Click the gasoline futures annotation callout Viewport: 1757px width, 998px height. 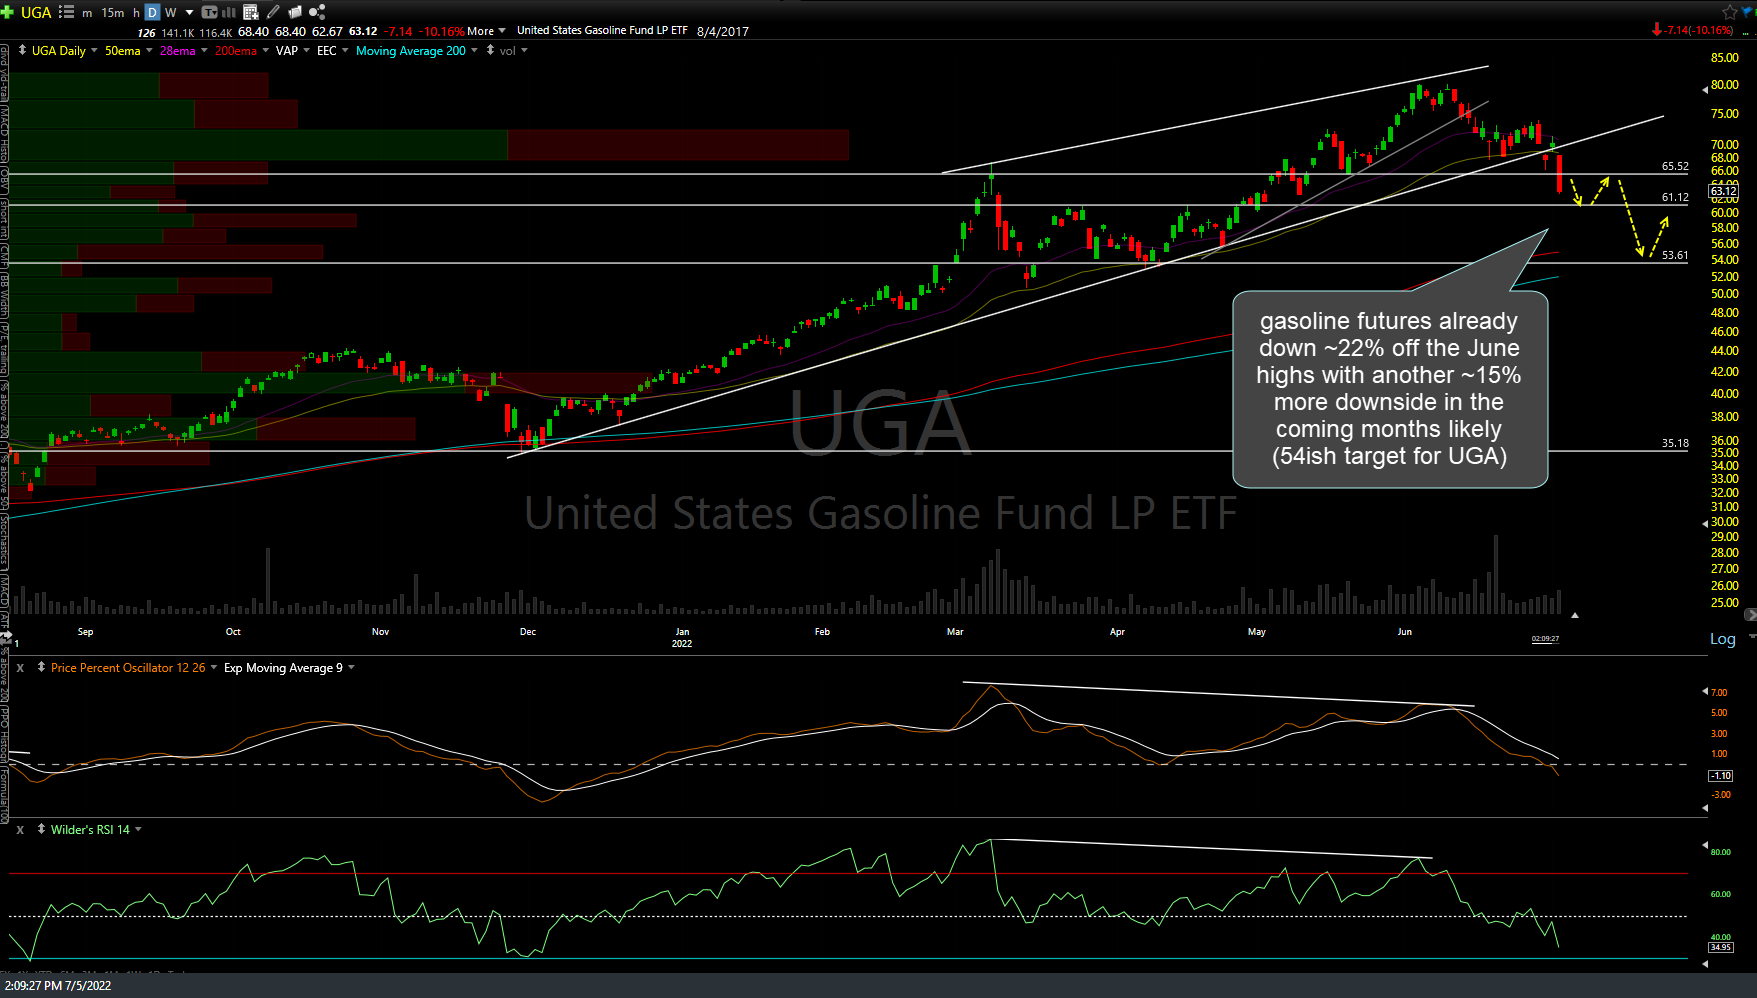point(1389,389)
